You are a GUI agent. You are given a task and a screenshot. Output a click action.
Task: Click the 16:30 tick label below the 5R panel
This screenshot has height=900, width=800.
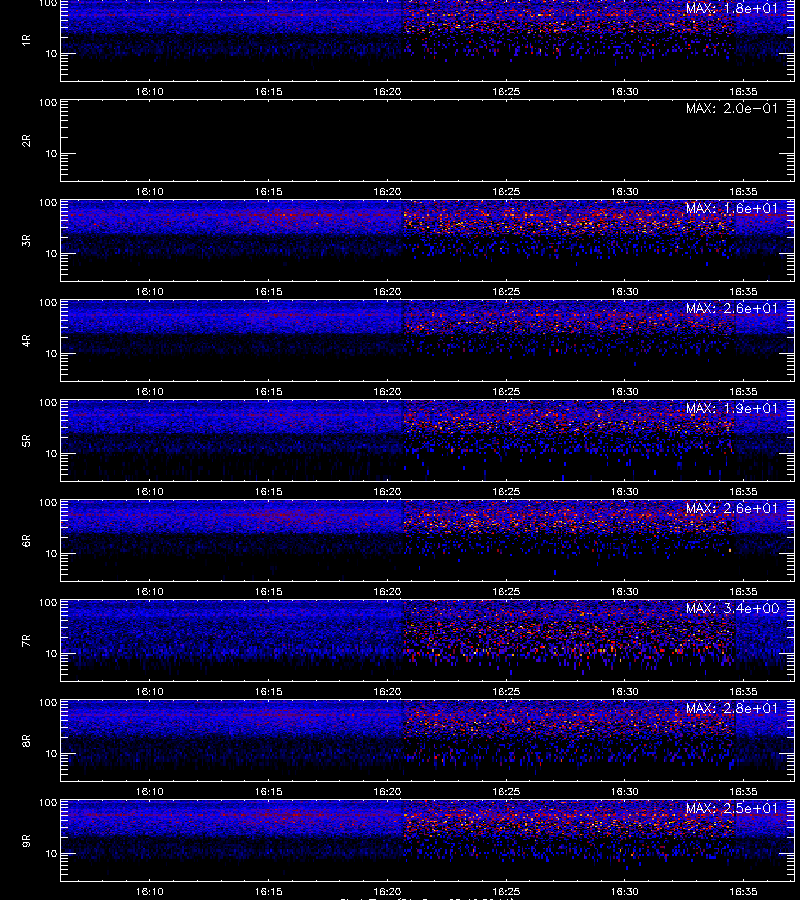click(624, 492)
